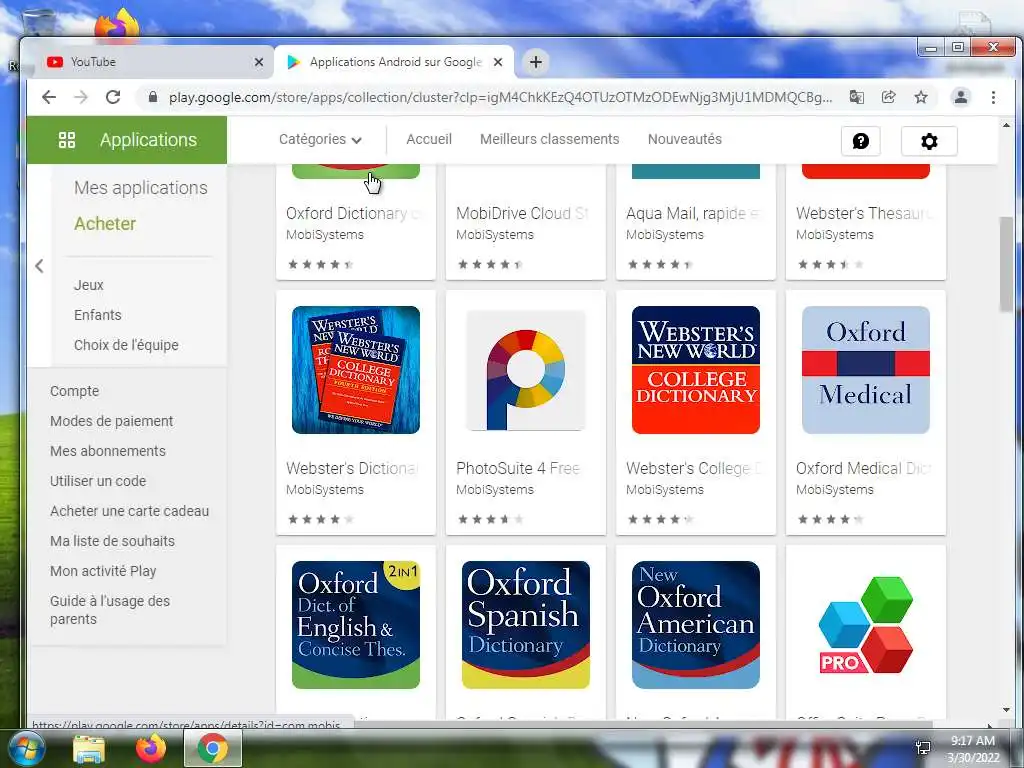Open Mes applications
The height and width of the screenshot is (768, 1024).
140,188
